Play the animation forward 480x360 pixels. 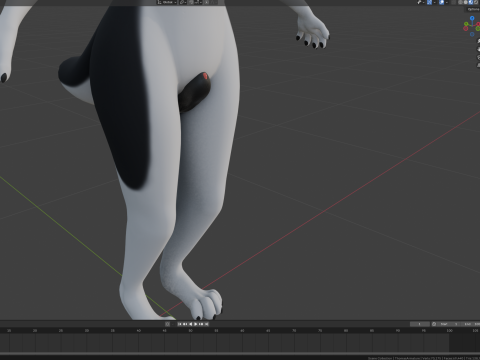[196, 324]
